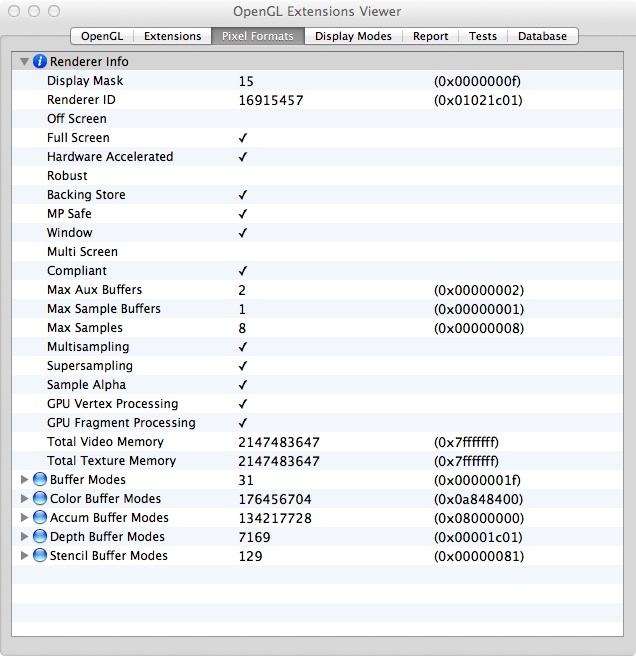Collapse the Renderer Info section triangle
This screenshot has height=656, width=636.
click(24, 62)
